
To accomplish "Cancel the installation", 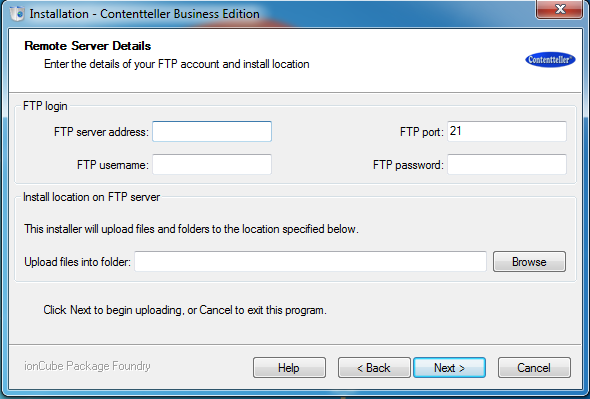I will (x=534, y=367).
